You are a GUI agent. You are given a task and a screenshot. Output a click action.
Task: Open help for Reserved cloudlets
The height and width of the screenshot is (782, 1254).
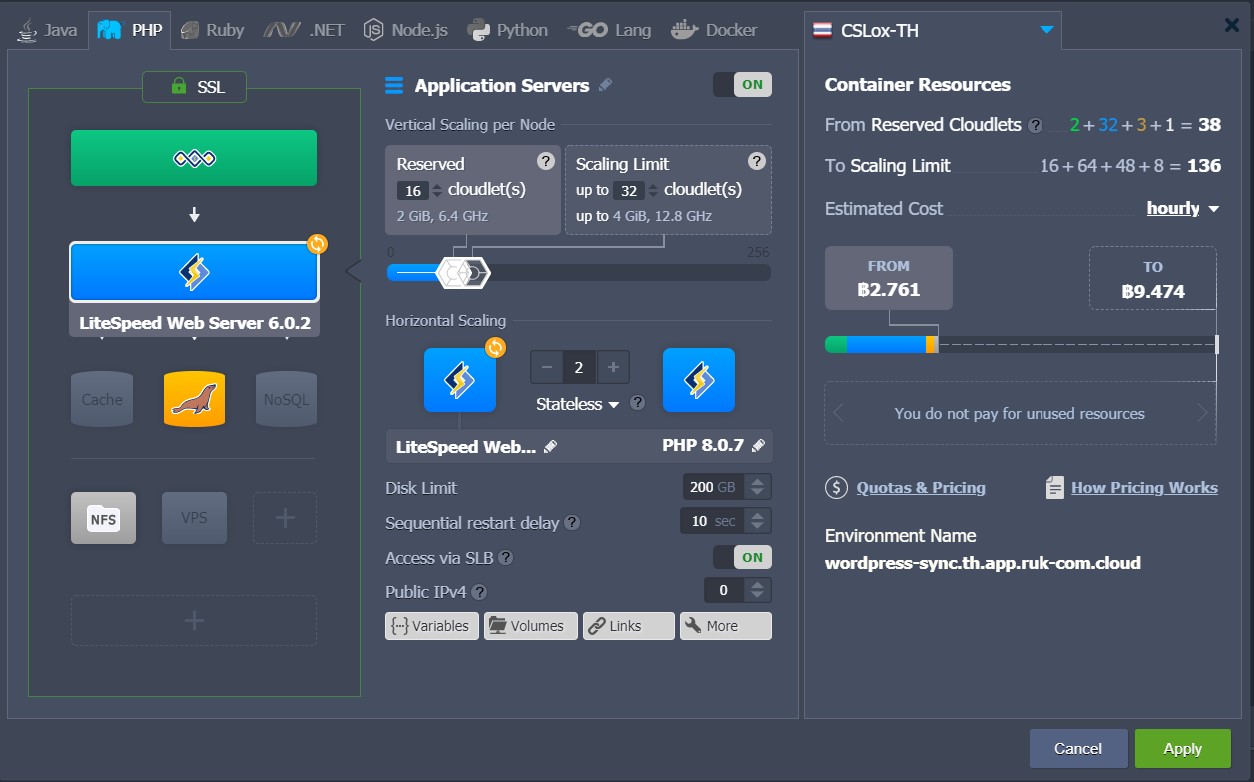545,161
